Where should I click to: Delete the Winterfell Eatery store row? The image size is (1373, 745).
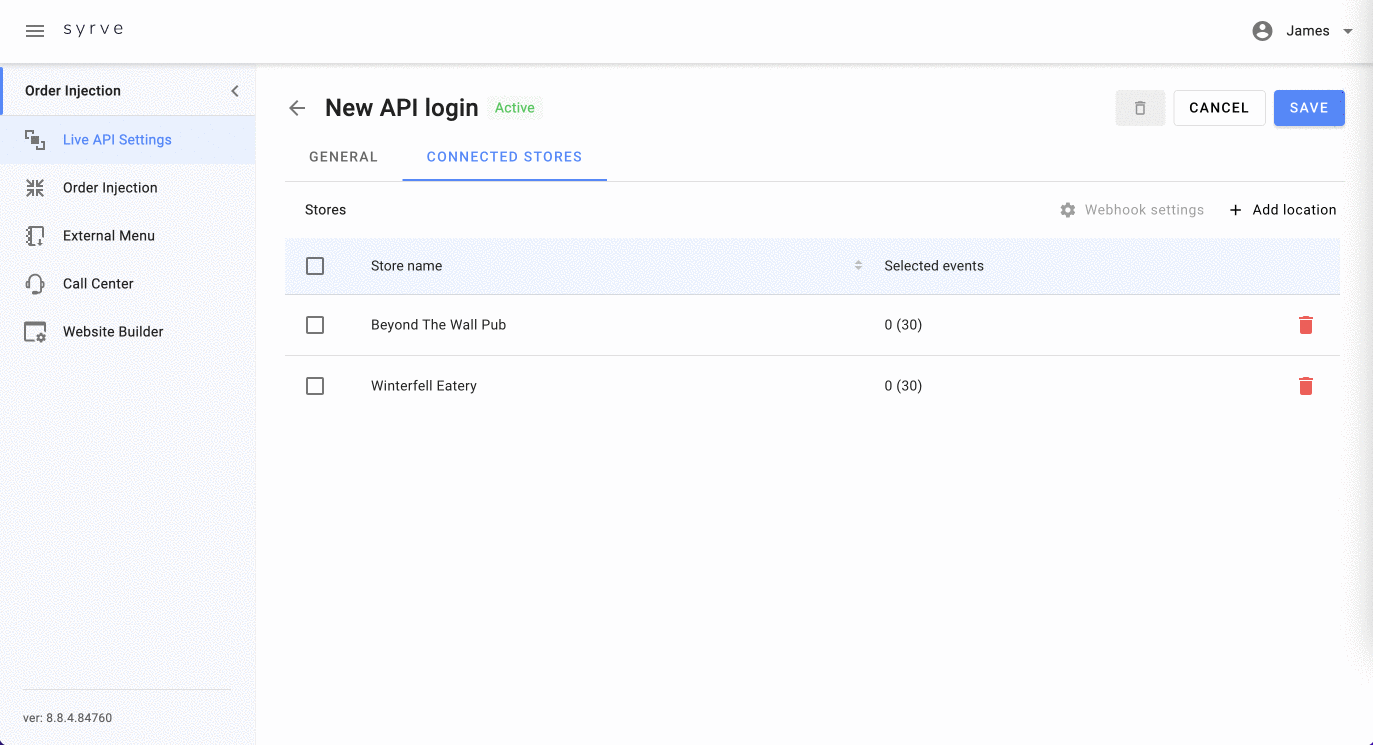1305,386
